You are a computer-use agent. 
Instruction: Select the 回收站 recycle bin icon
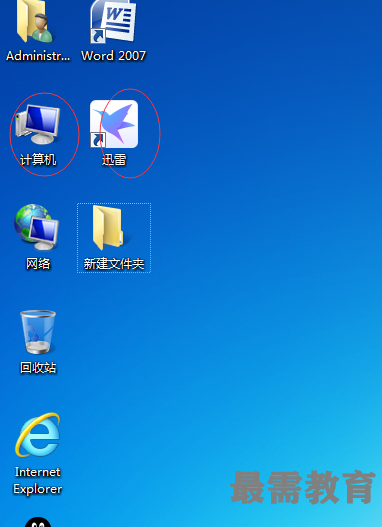[38, 332]
